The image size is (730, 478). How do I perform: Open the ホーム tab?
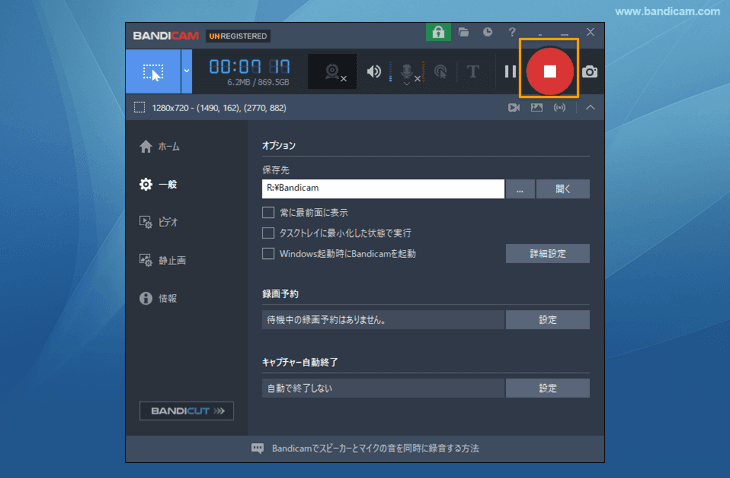pyautogui.click(x=159, y=147)
